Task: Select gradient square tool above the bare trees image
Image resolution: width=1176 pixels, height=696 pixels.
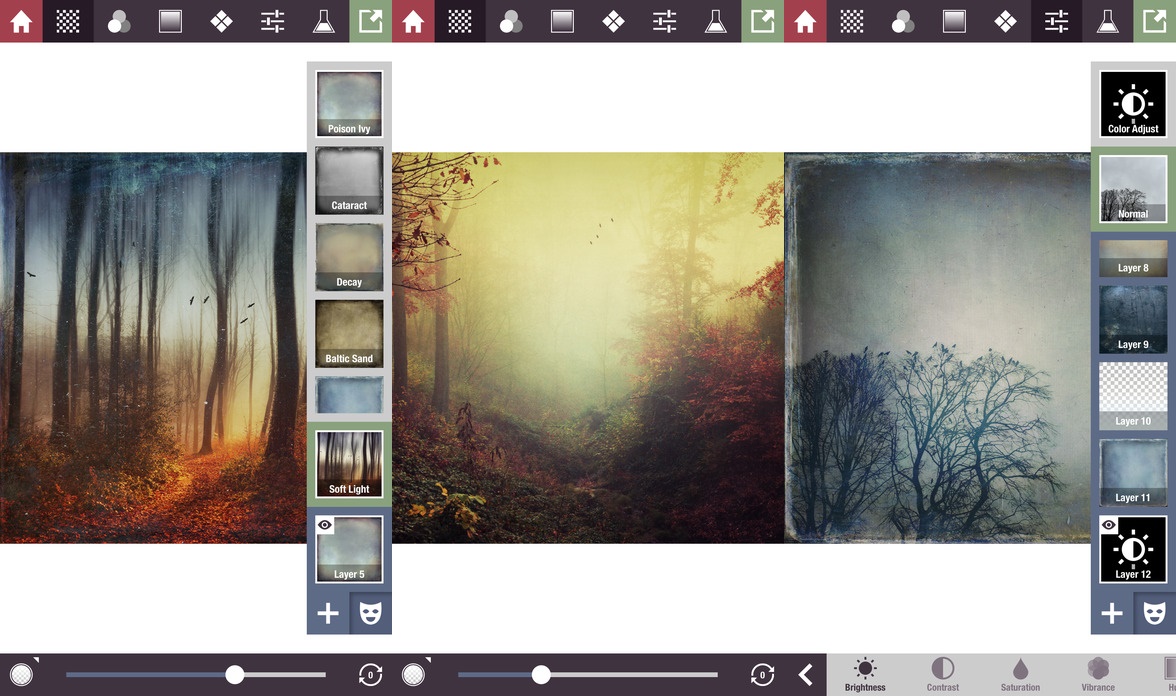Action: pos(954,21)
